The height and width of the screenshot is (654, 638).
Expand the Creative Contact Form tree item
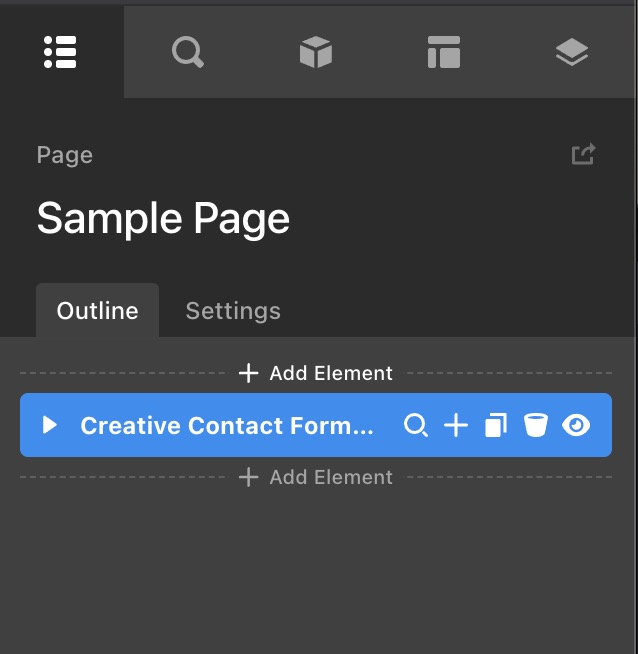pos(50,425)
